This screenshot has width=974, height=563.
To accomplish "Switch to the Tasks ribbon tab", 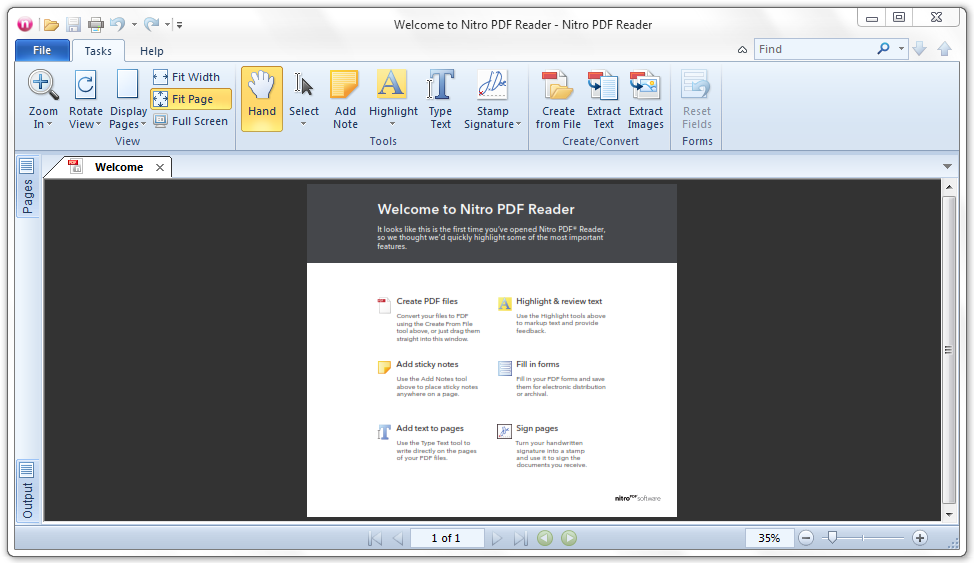I will pyautogui.click(x=98, y=51).
